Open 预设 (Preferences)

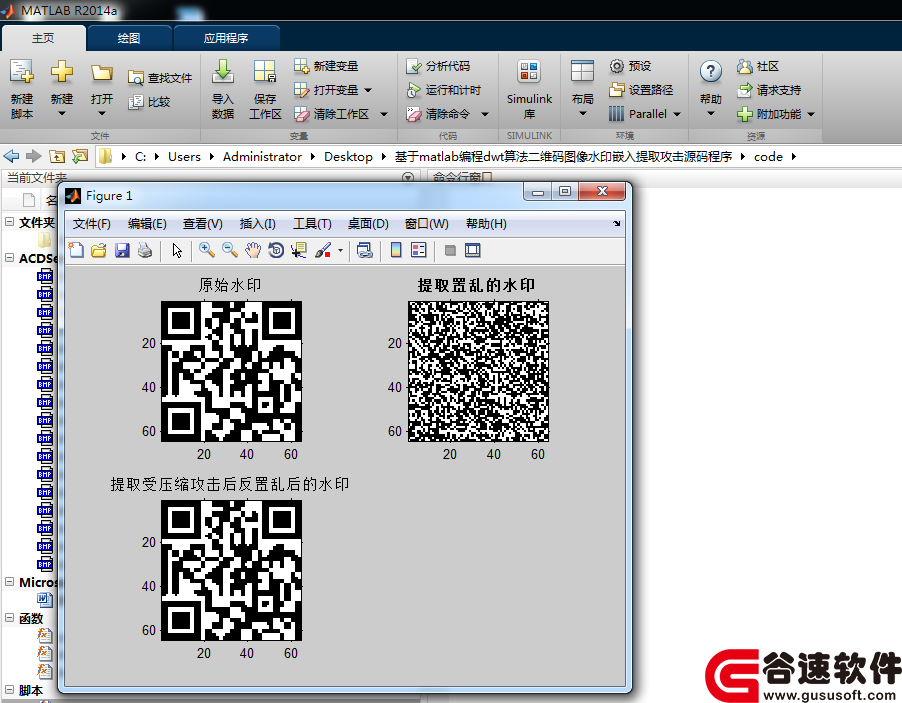[x=630, y=66]
